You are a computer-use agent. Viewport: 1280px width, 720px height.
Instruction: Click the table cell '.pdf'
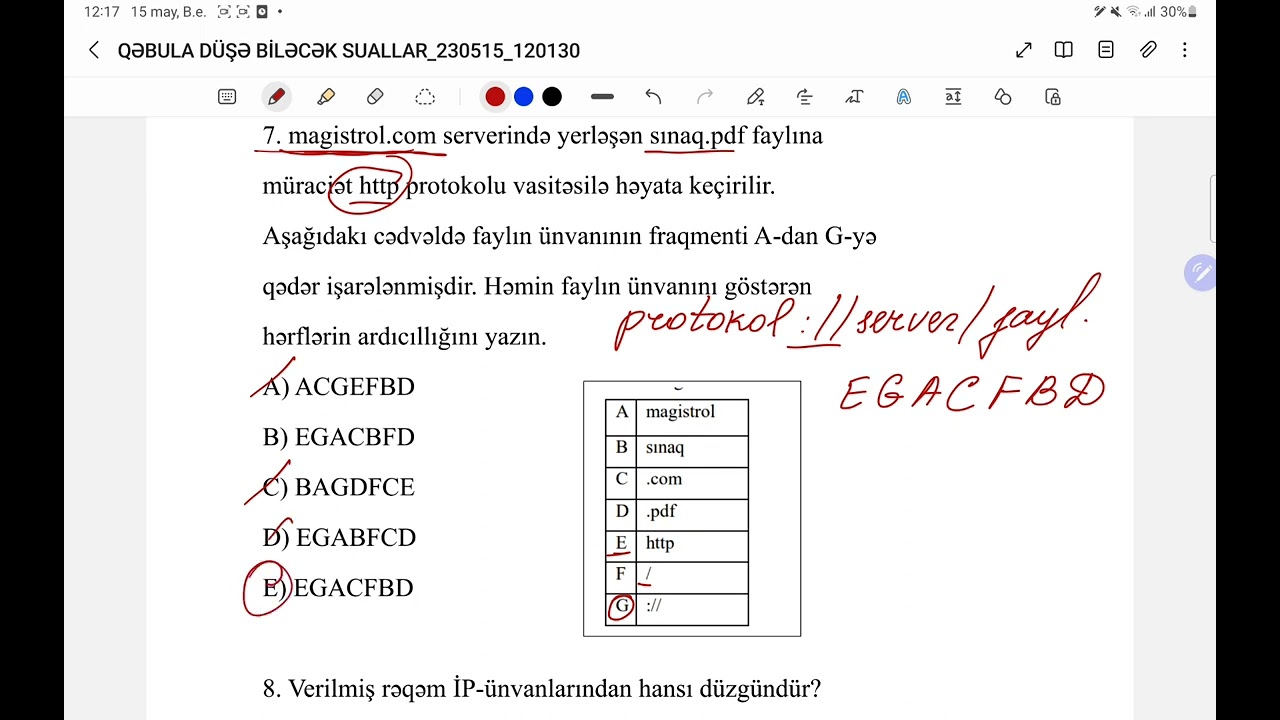[x=692, y=514]
